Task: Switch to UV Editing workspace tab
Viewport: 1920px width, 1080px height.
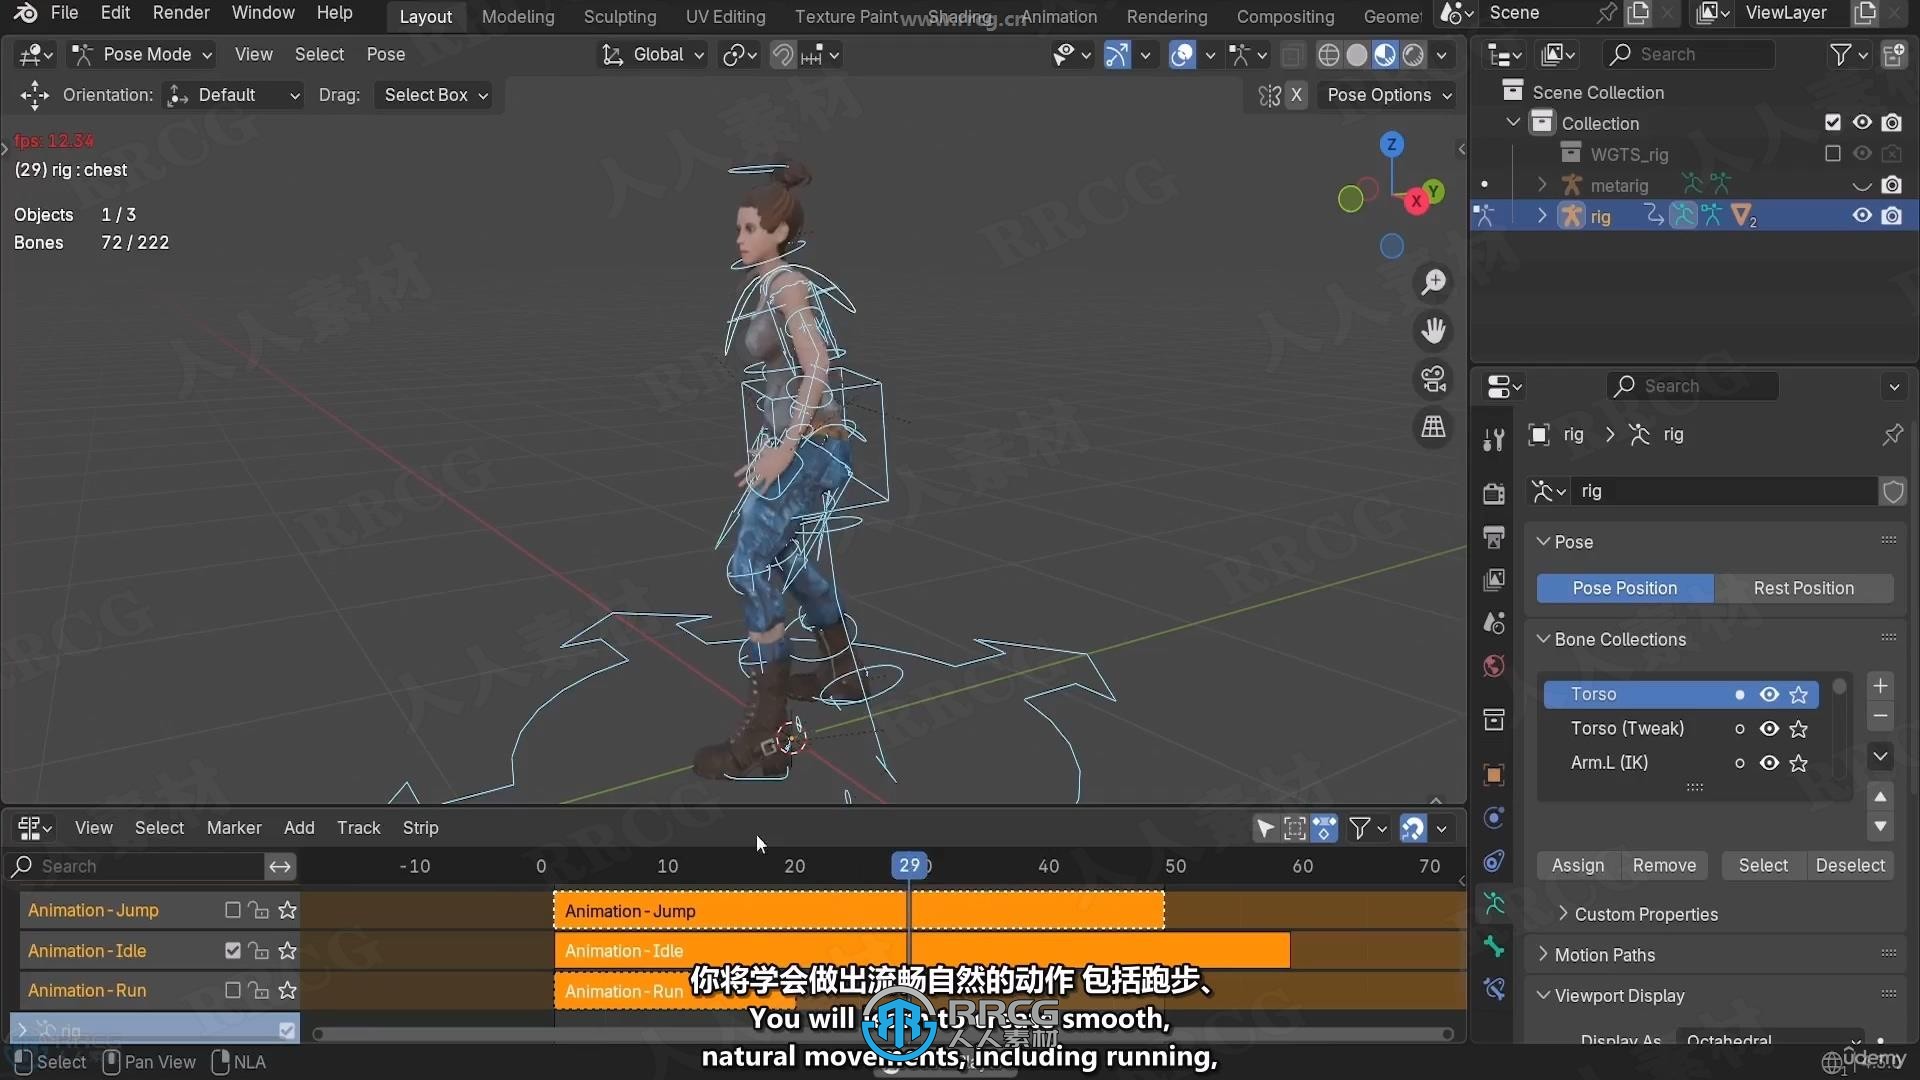Action: point(725,16)
